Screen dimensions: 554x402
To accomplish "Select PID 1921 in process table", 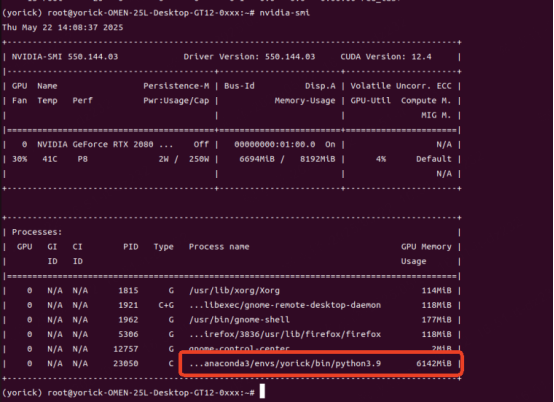I will [128, 305].
